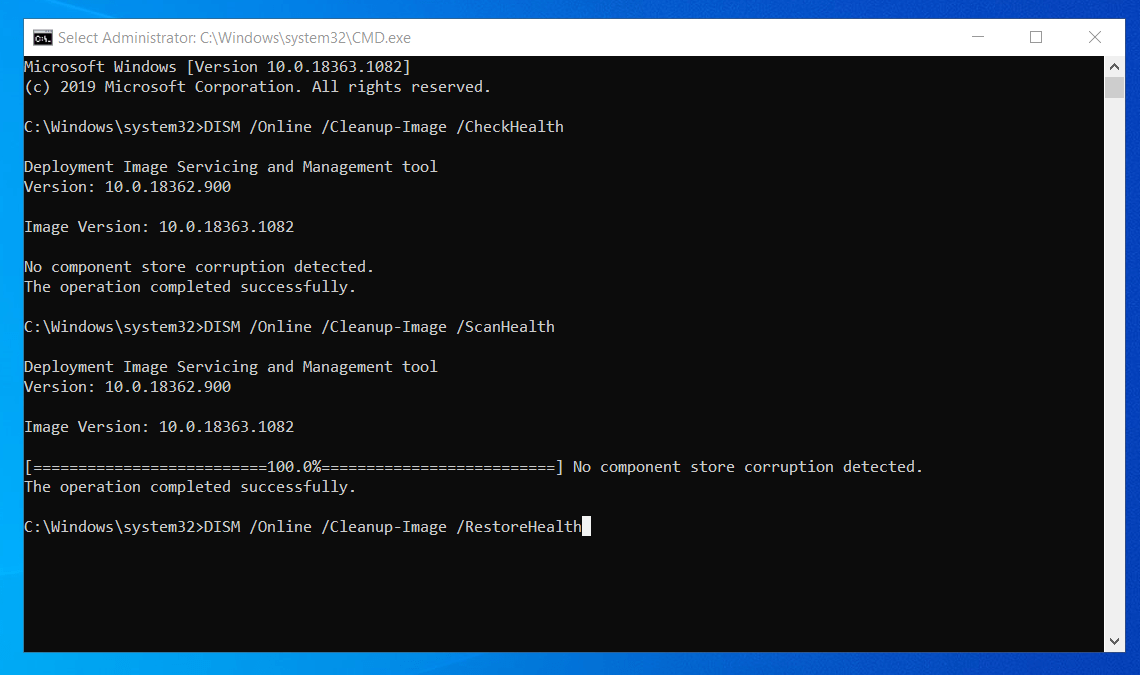Close the Administrator CMD.exe window
1140x675 pixels.
point(1095,37)
